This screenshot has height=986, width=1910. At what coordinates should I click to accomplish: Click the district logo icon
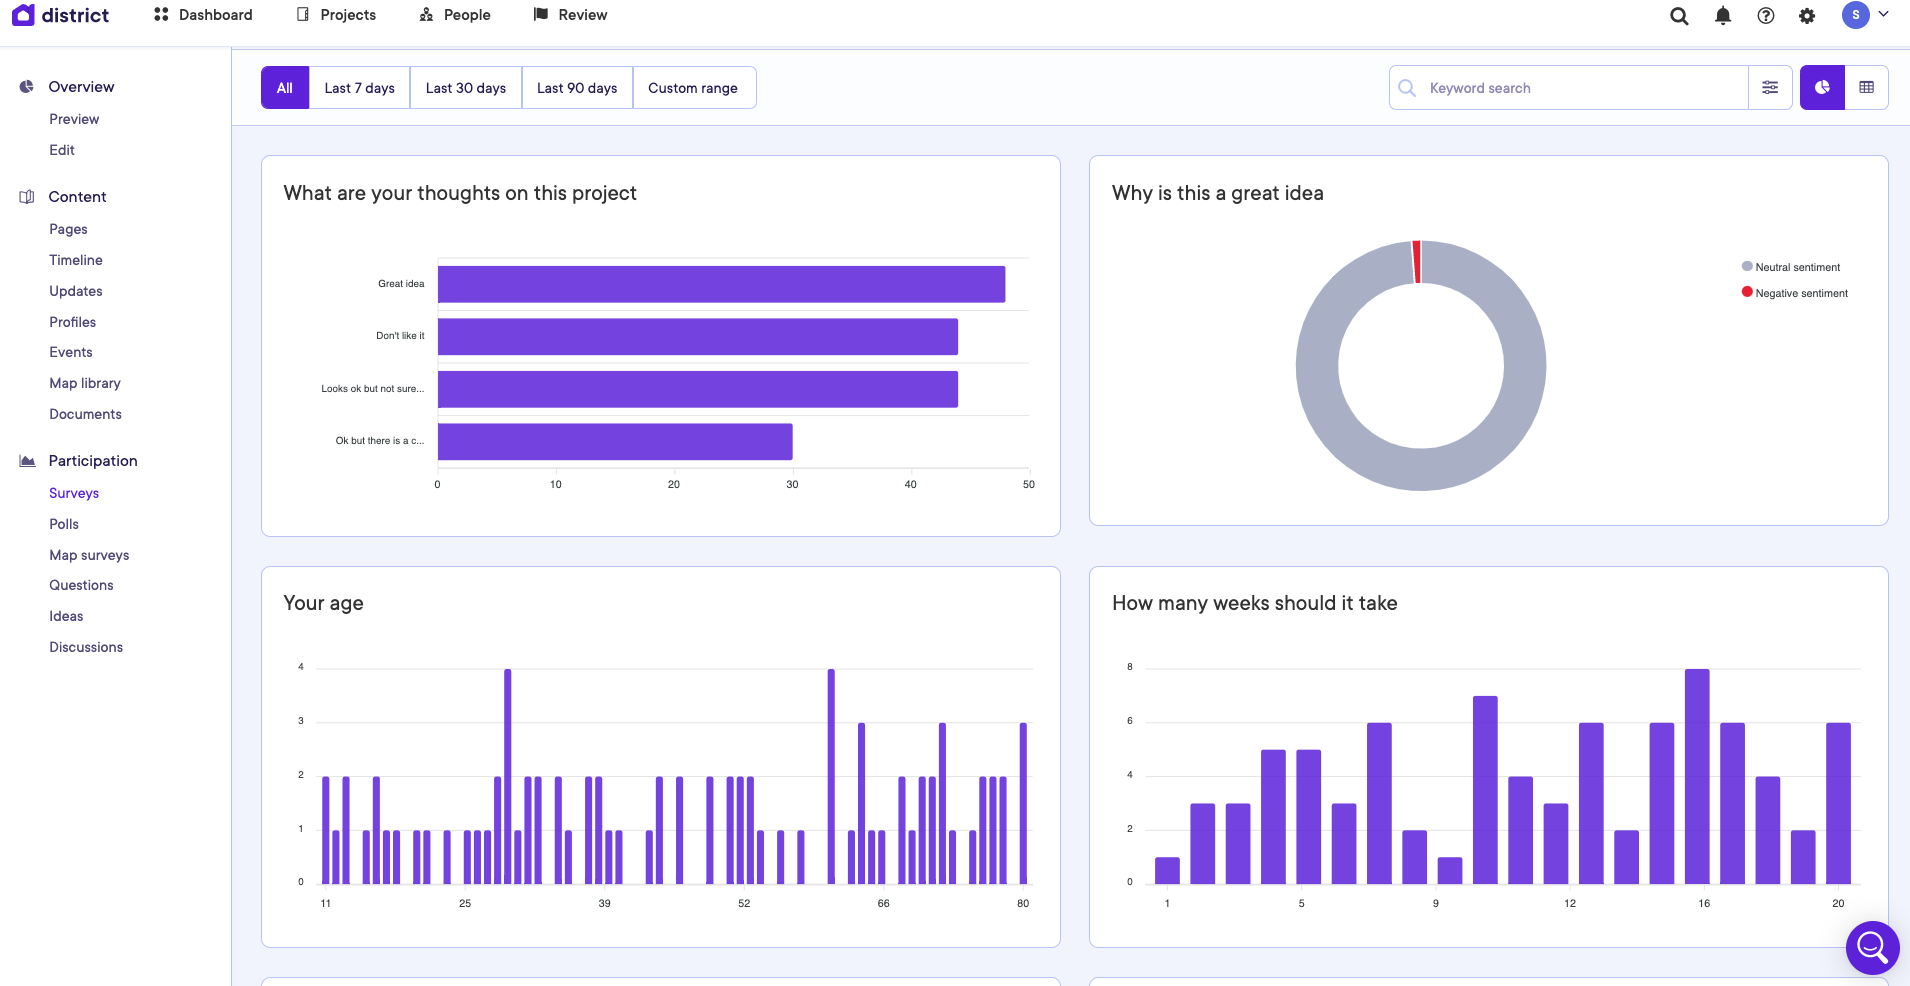[23, 15]
